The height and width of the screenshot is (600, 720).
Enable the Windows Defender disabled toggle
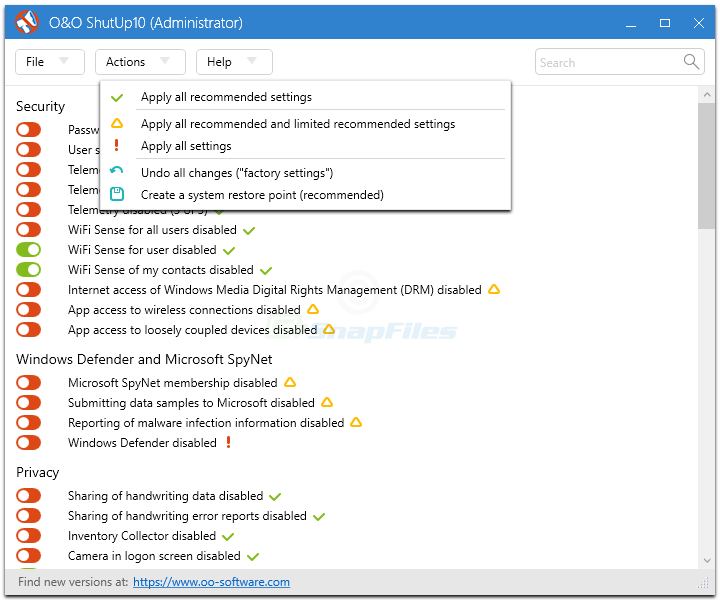(x=28, y=443)
